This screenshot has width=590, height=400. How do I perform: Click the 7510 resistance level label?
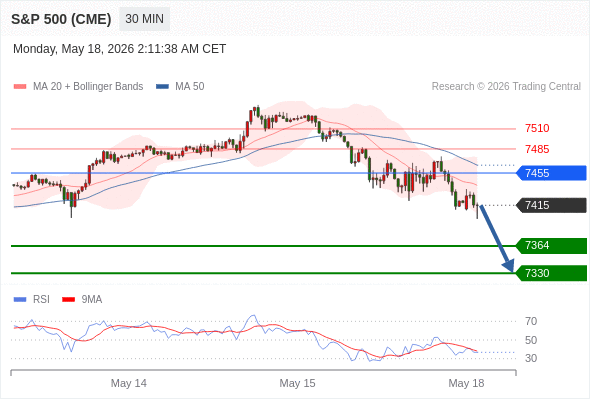537,128
